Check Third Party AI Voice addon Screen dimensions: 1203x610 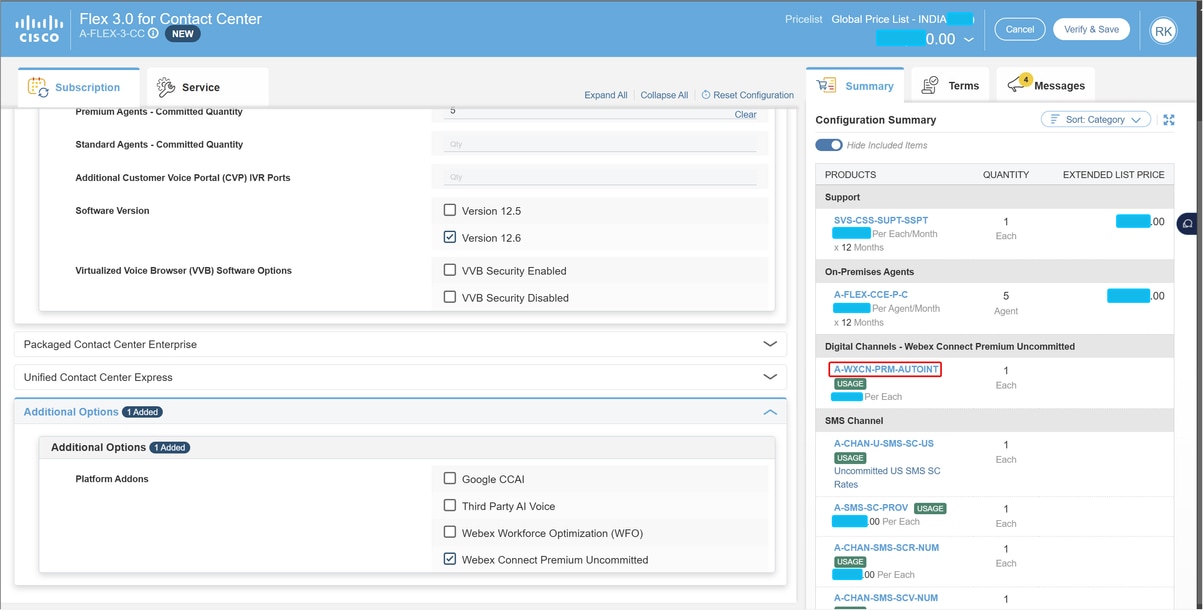450,506
